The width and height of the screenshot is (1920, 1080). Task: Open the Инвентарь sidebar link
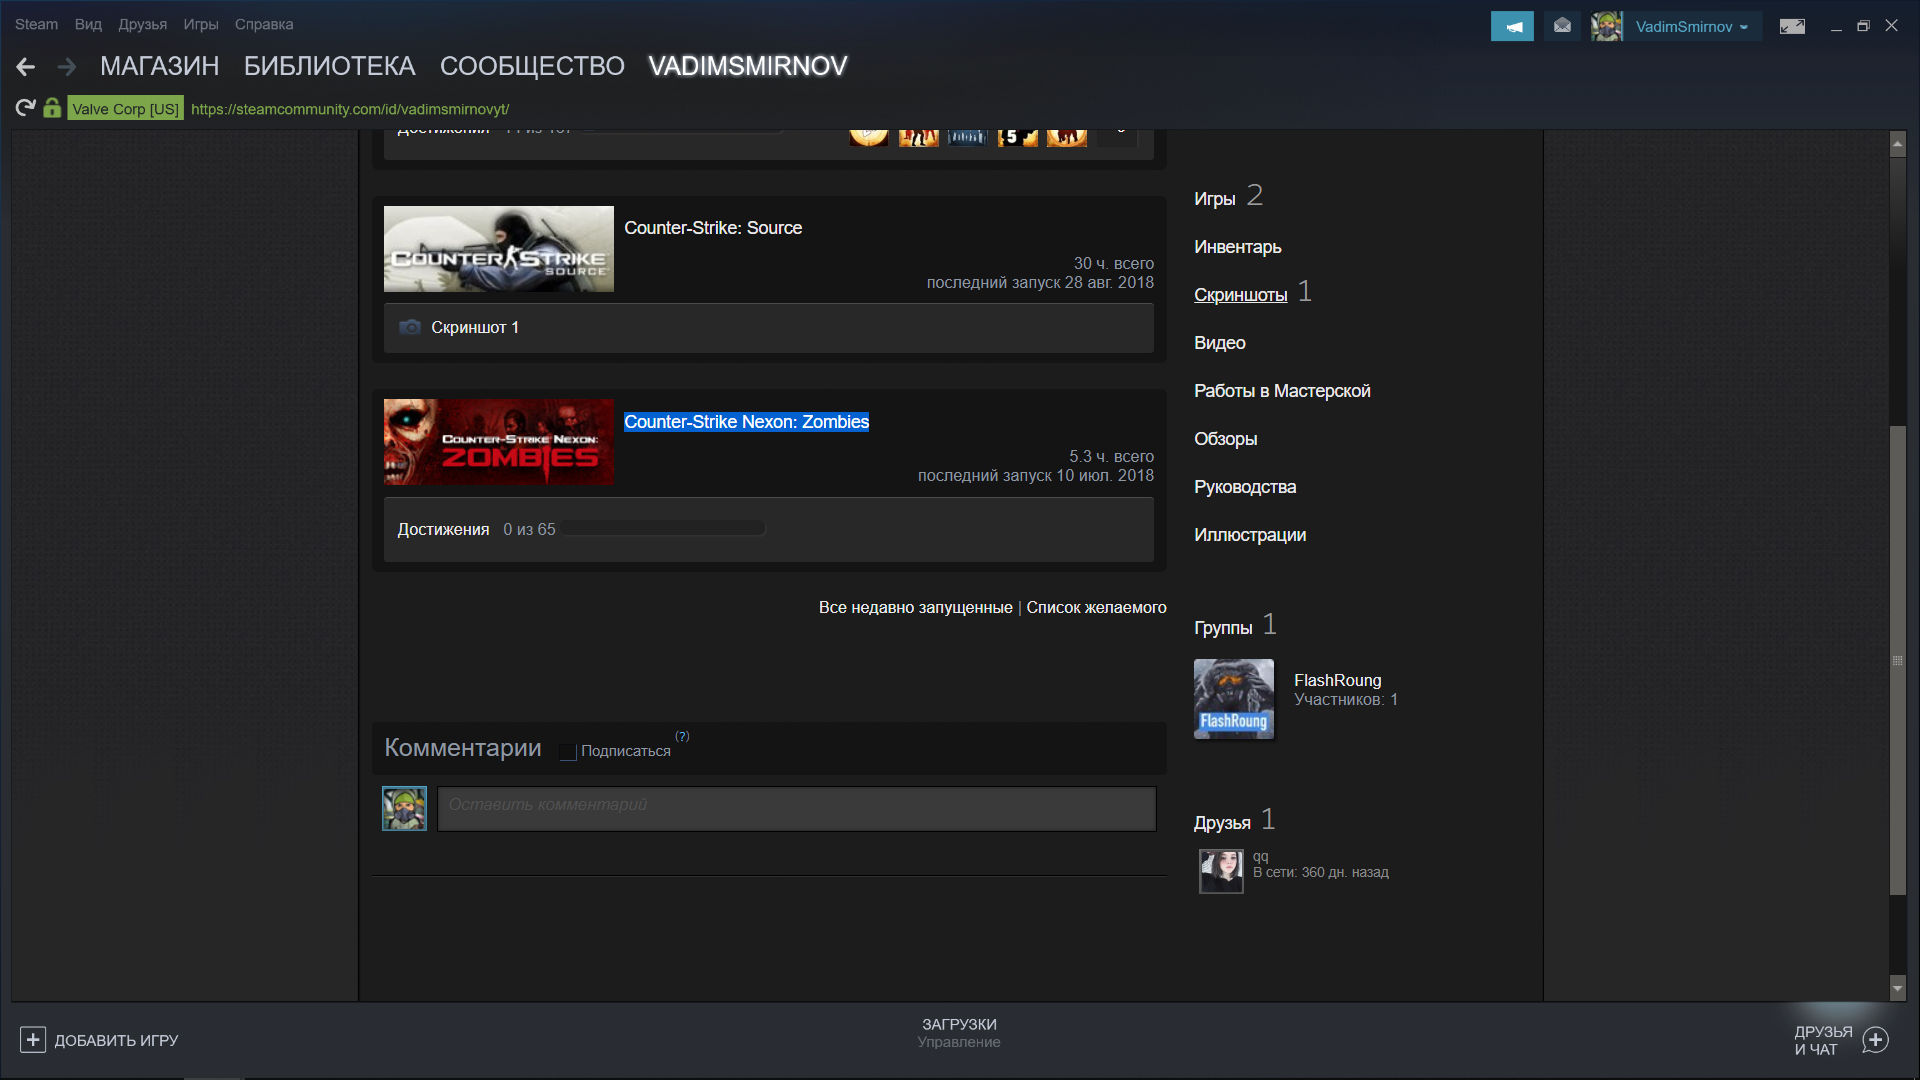point(1238,247)
